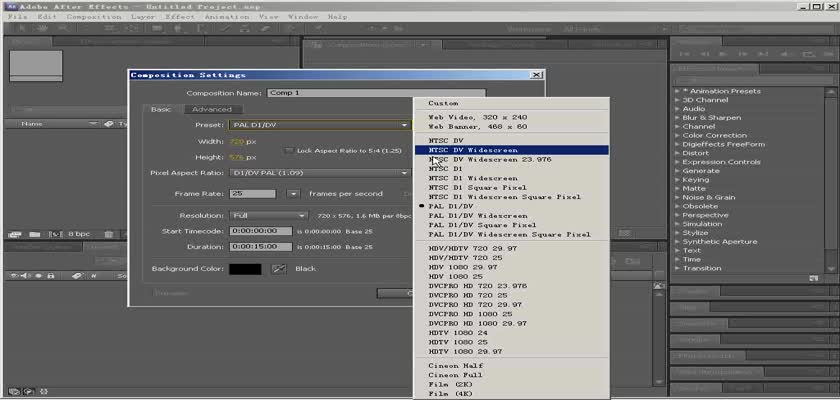The height and width of the screenshot is (400, 840).
Task: Select the Zoom tool in toolbar
Action: pos(64,28)
